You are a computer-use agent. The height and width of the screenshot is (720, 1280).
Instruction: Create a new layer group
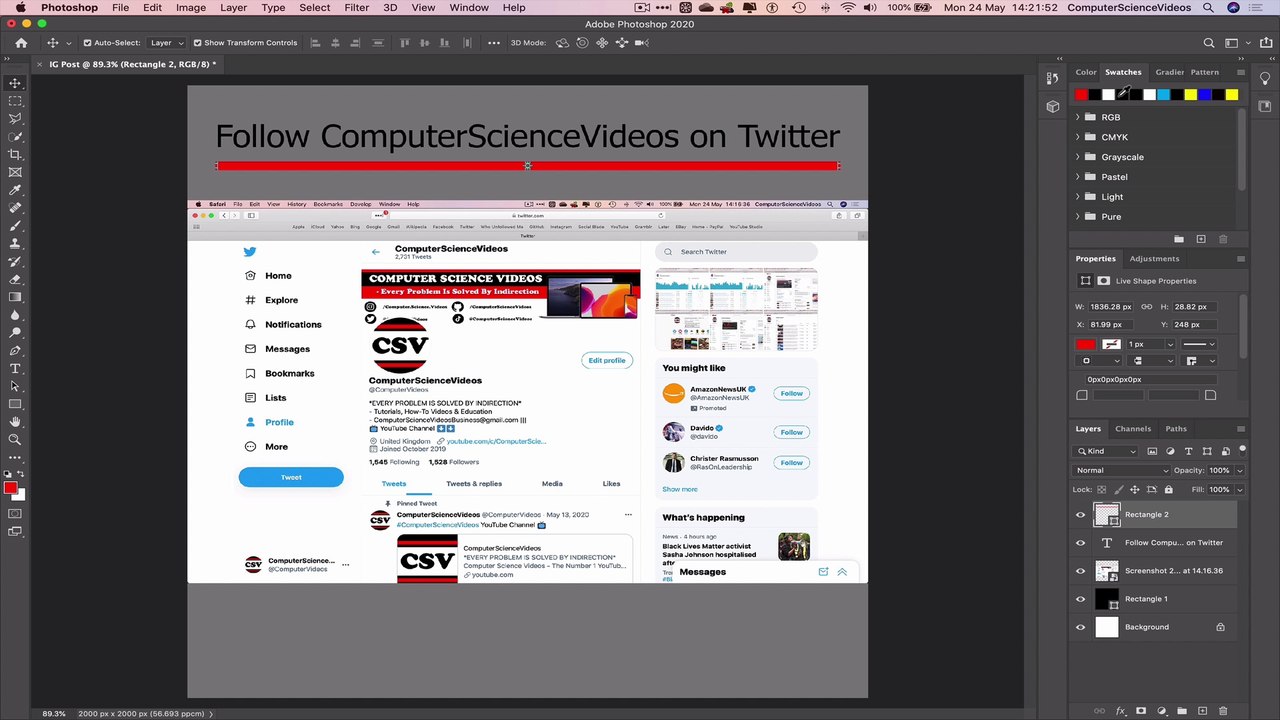click(1182, 711)
